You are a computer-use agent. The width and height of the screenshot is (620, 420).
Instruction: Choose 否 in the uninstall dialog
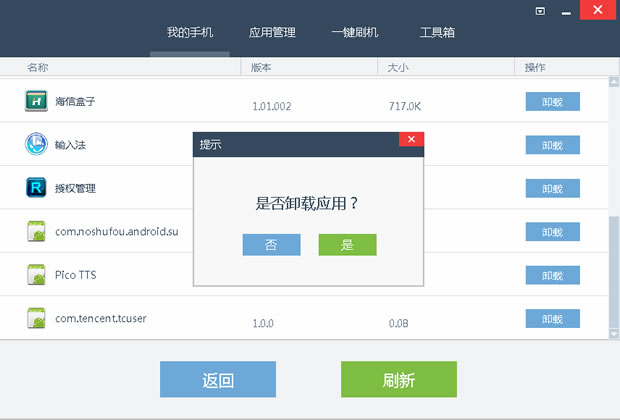click(x=271, y=245)
